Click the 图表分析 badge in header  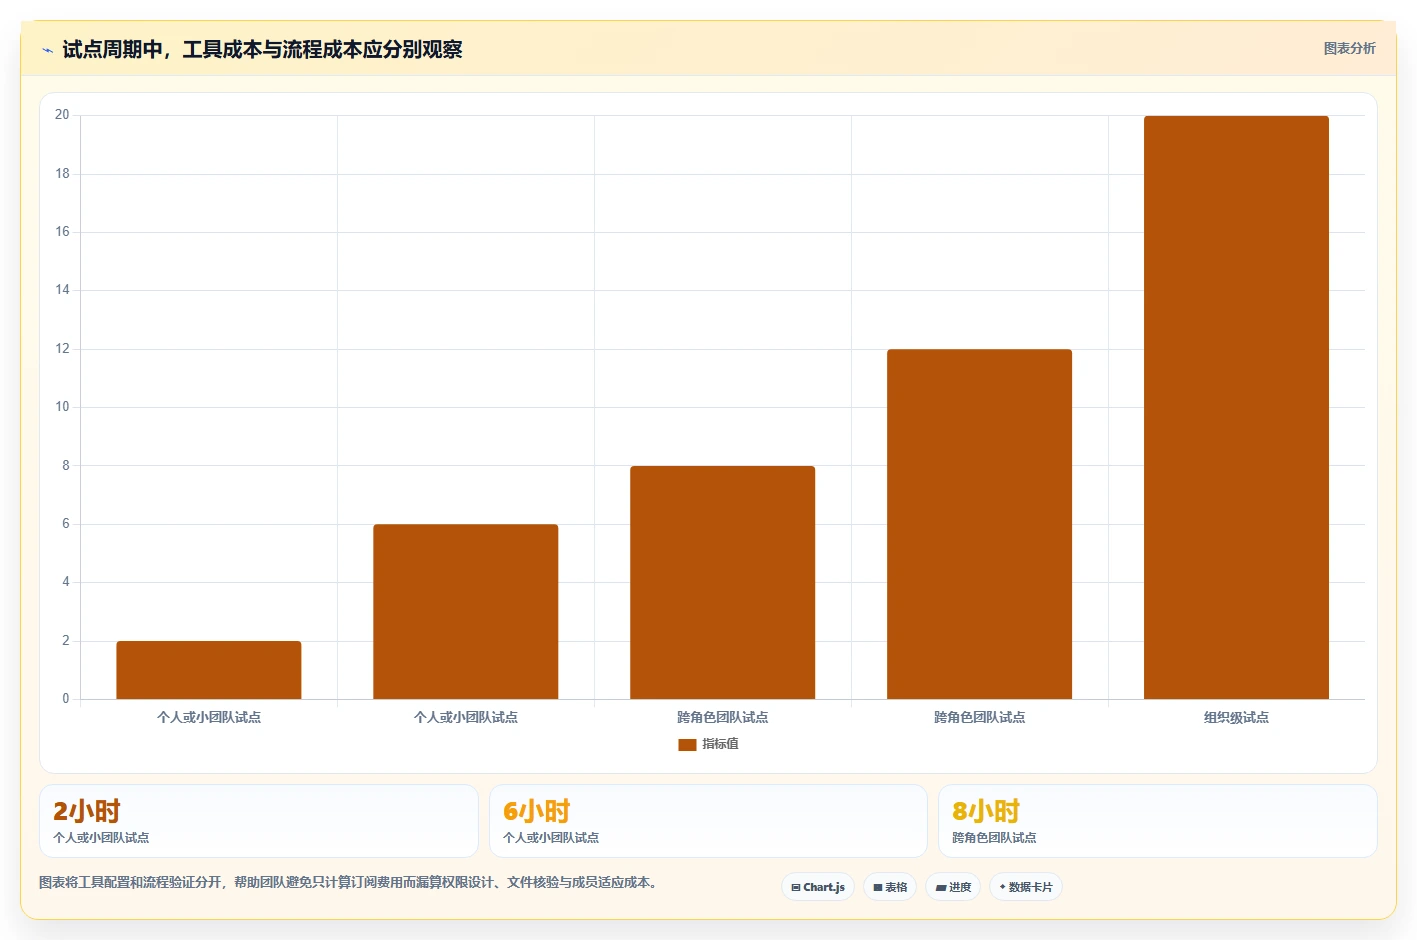(1349, 48)
